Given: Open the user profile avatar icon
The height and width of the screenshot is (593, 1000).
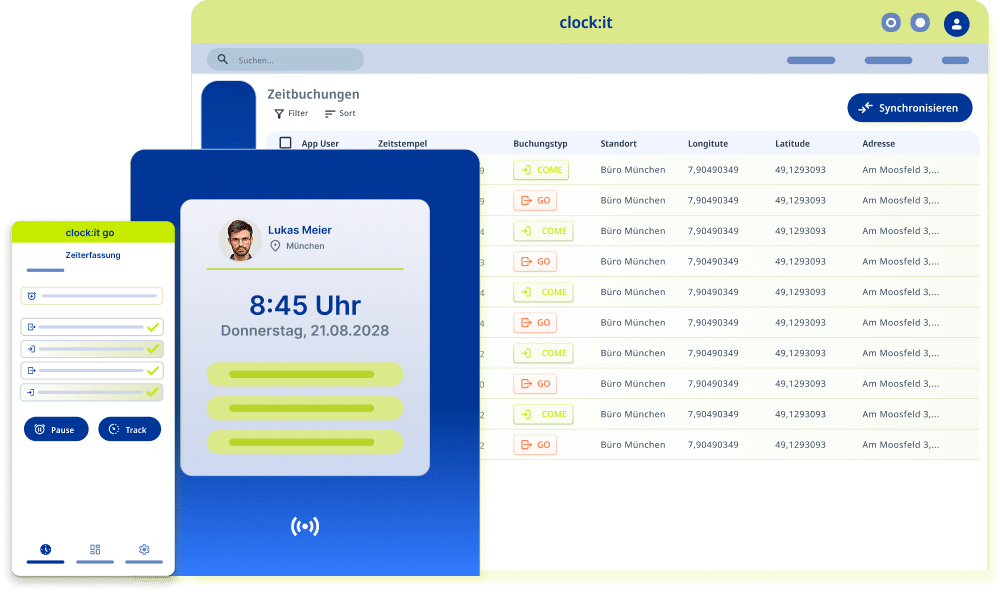Looking at the screenshot, I should [956, 24].
